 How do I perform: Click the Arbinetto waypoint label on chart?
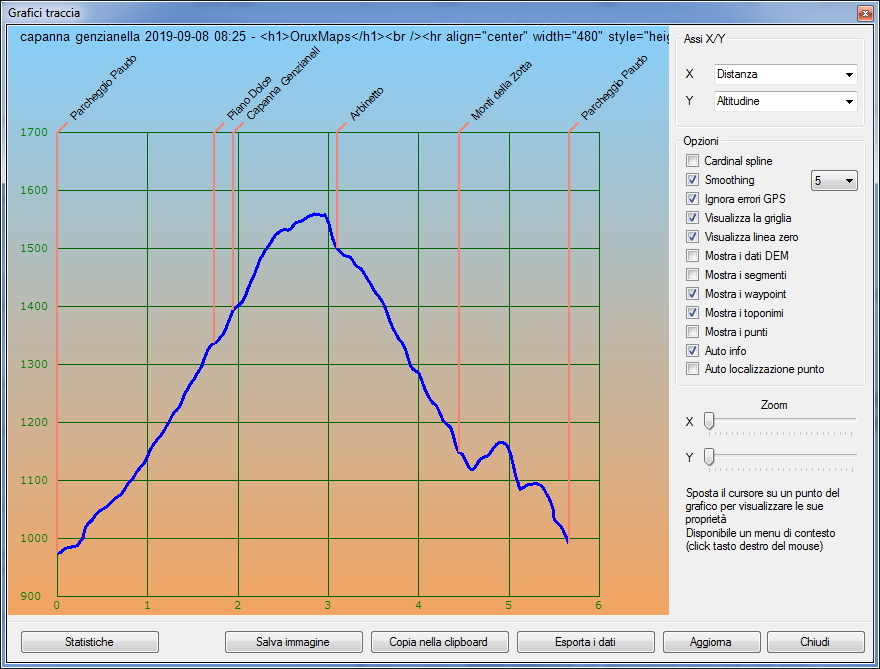pyautogui.click(x=365, y=105)
